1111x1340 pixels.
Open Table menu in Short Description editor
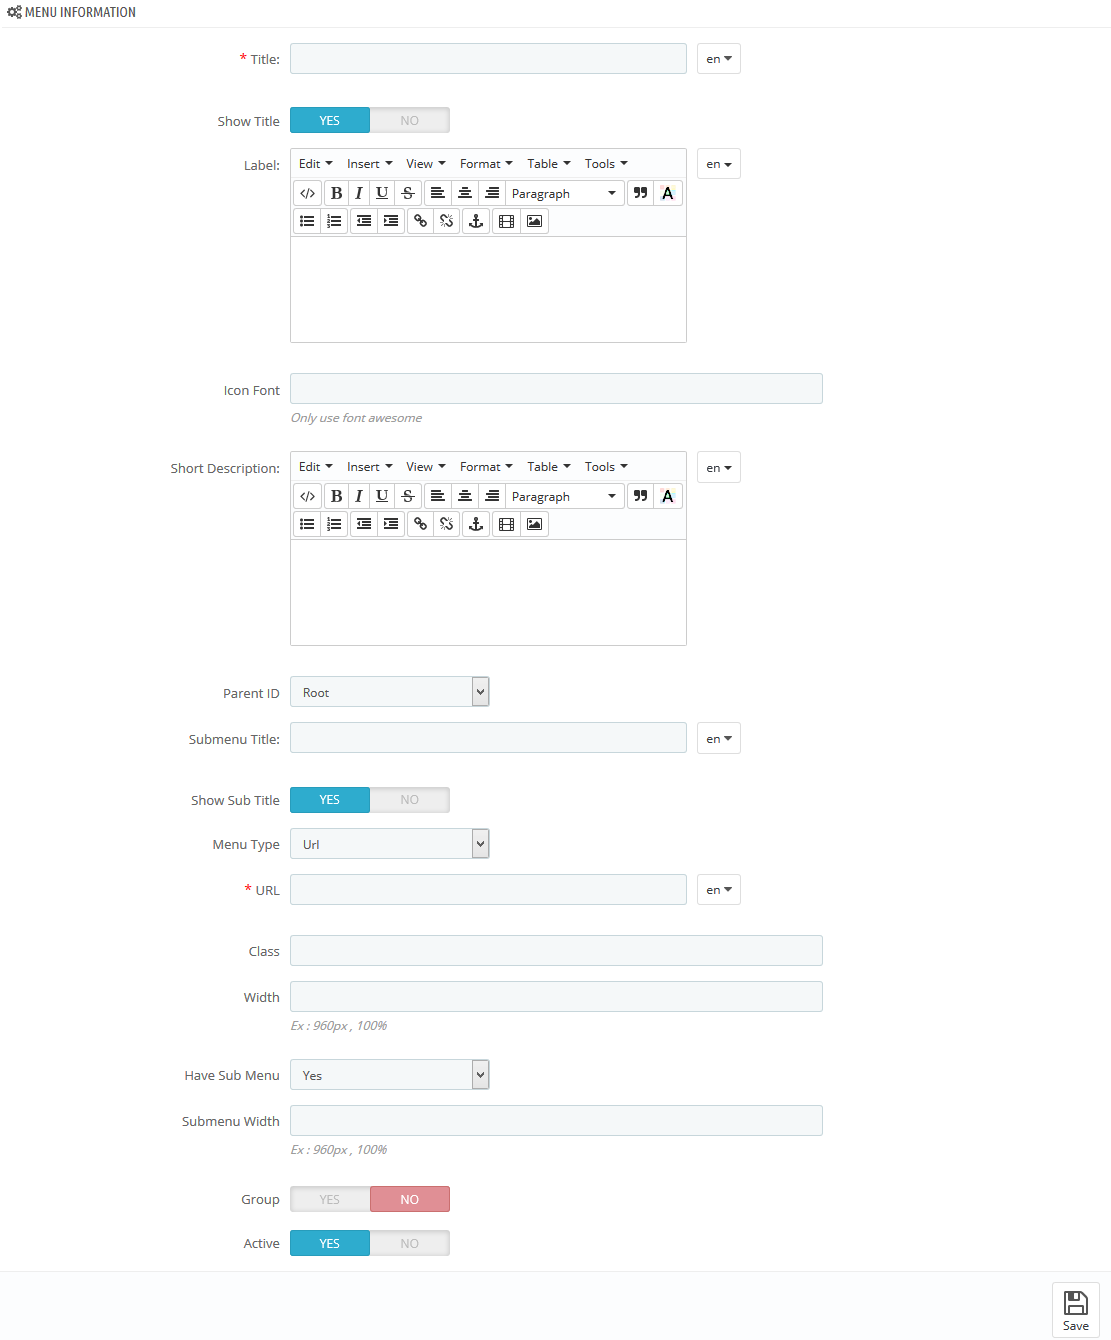click(549, 467)
